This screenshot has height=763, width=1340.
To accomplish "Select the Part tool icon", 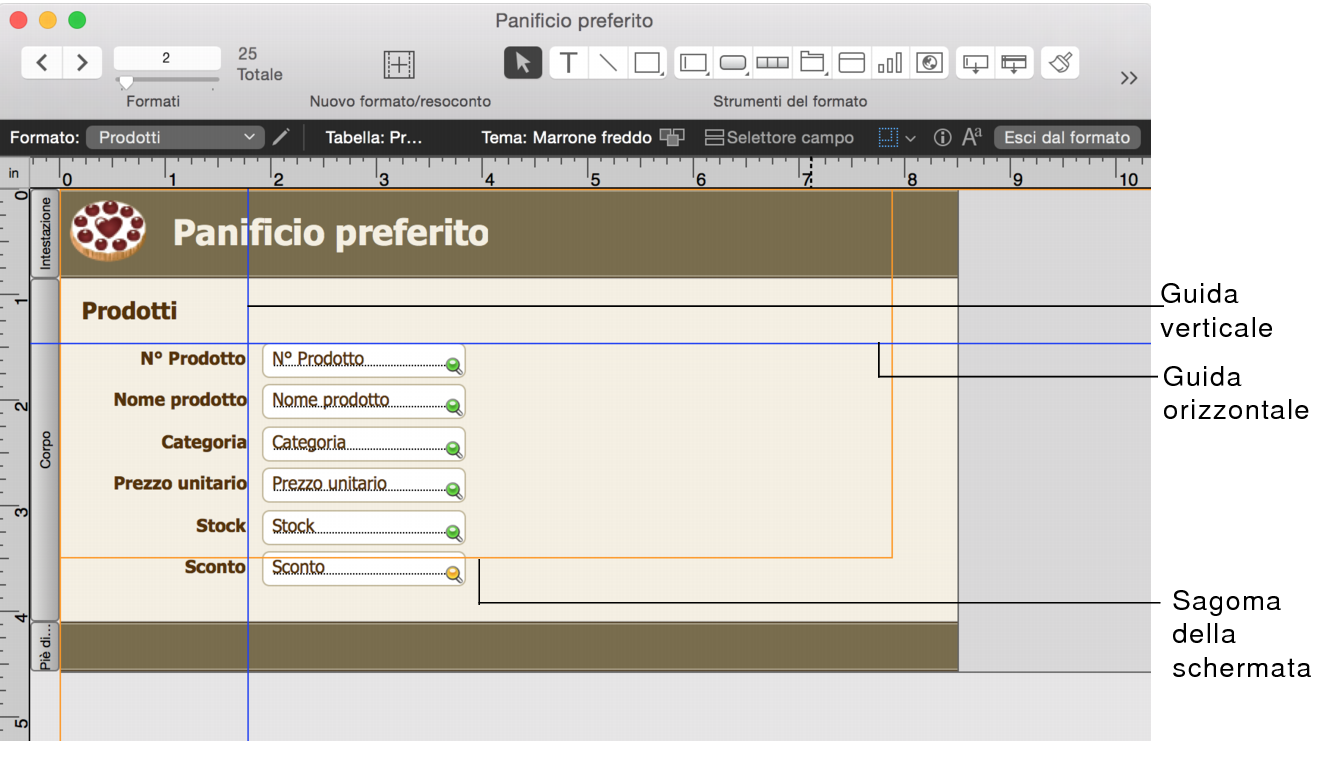I will pos(1014,63).
